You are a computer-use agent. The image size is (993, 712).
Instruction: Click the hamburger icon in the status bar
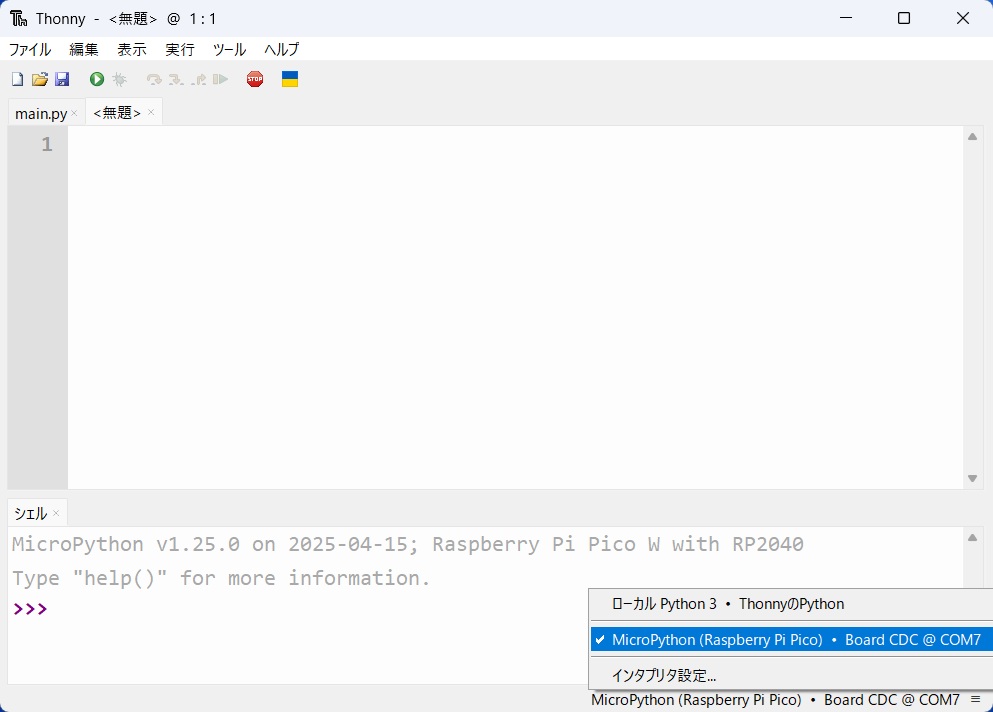(x=976, y=699)
